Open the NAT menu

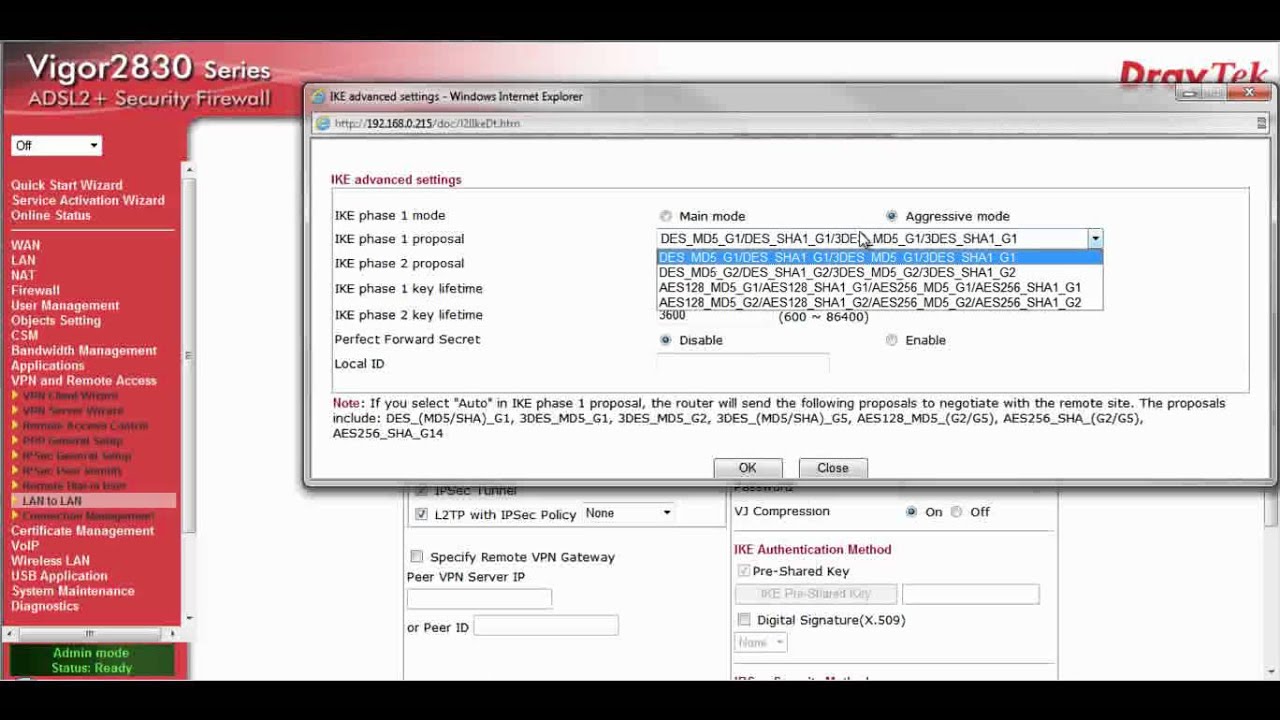[23, 275]
